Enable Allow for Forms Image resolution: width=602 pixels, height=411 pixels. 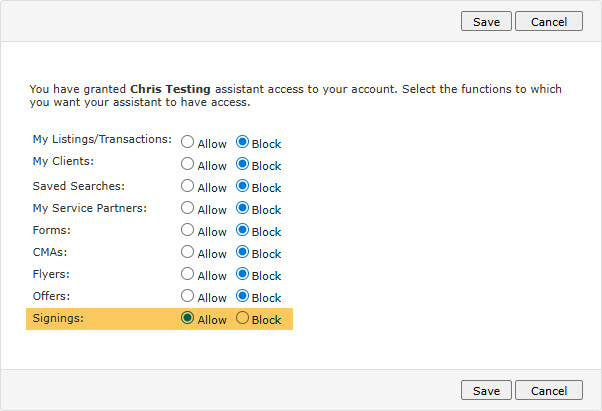188,231
